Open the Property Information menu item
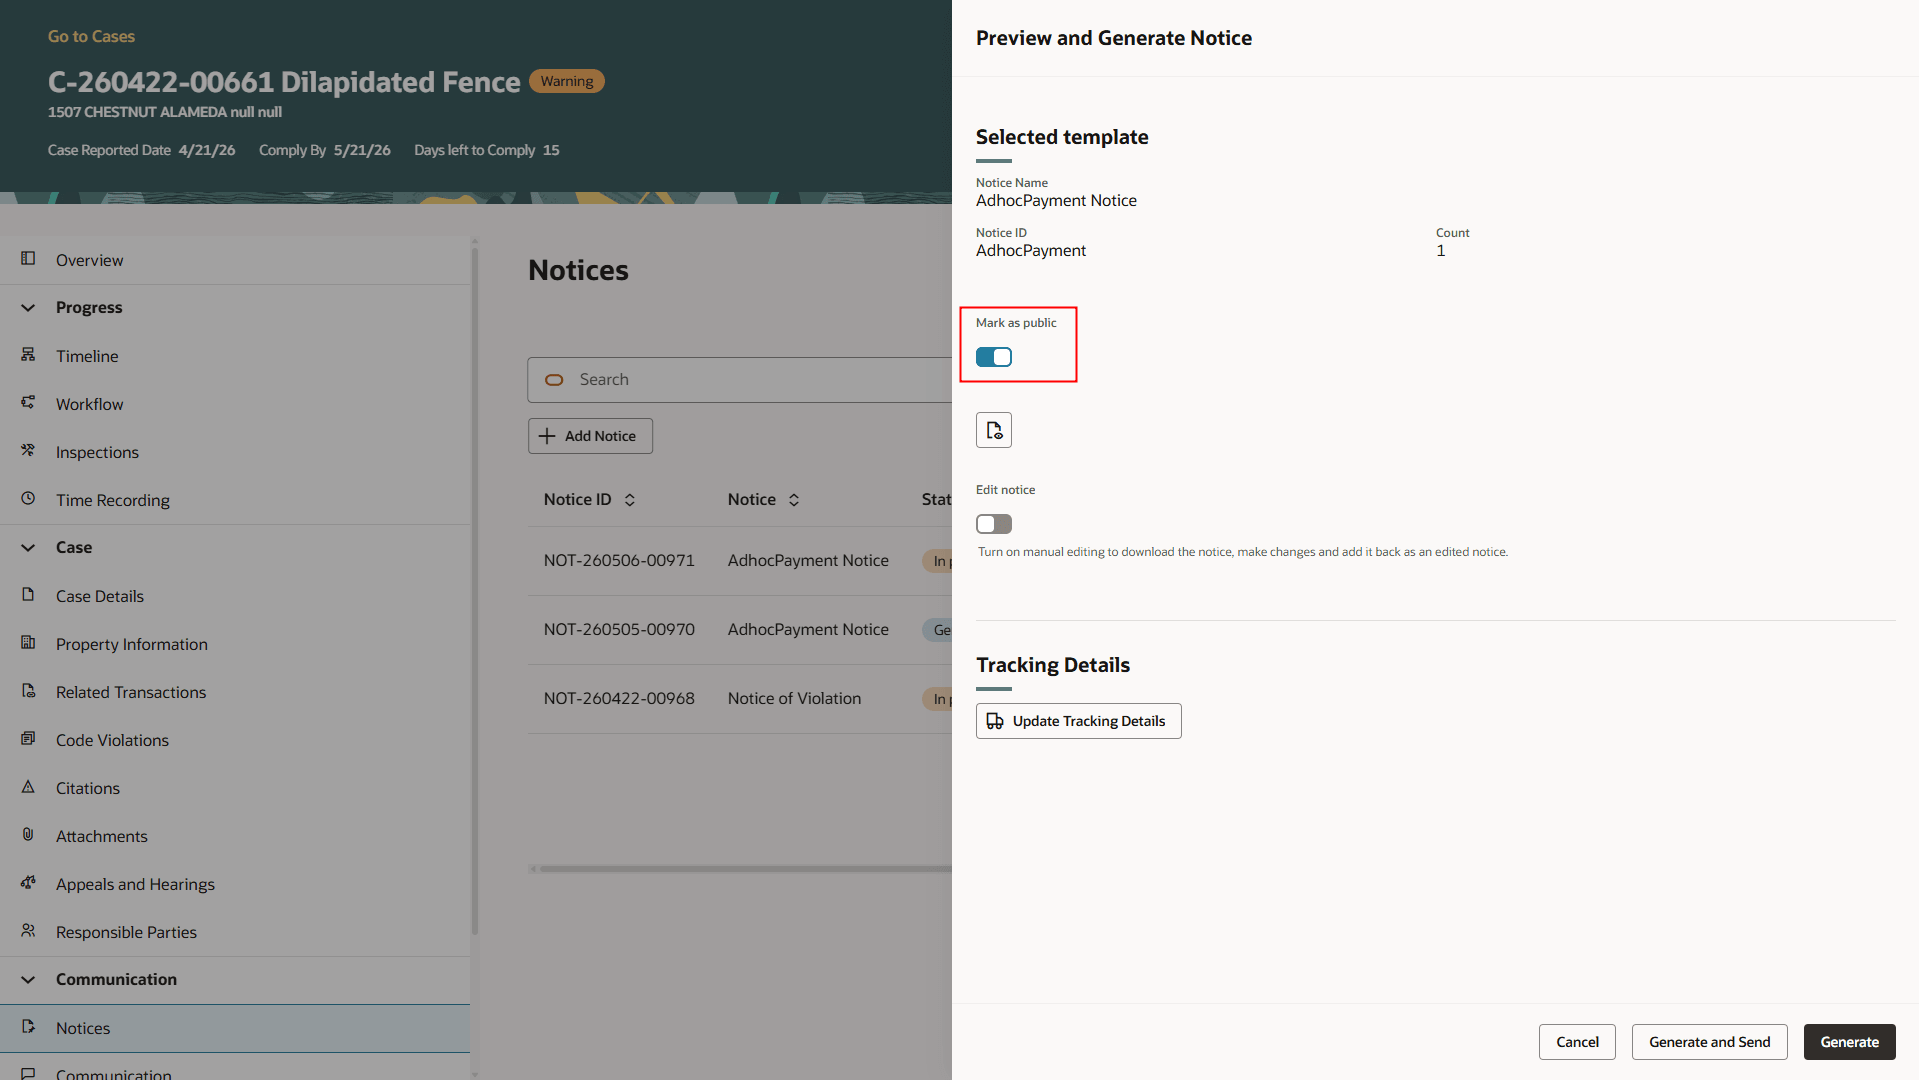1919x1080 pixels. 235,644
